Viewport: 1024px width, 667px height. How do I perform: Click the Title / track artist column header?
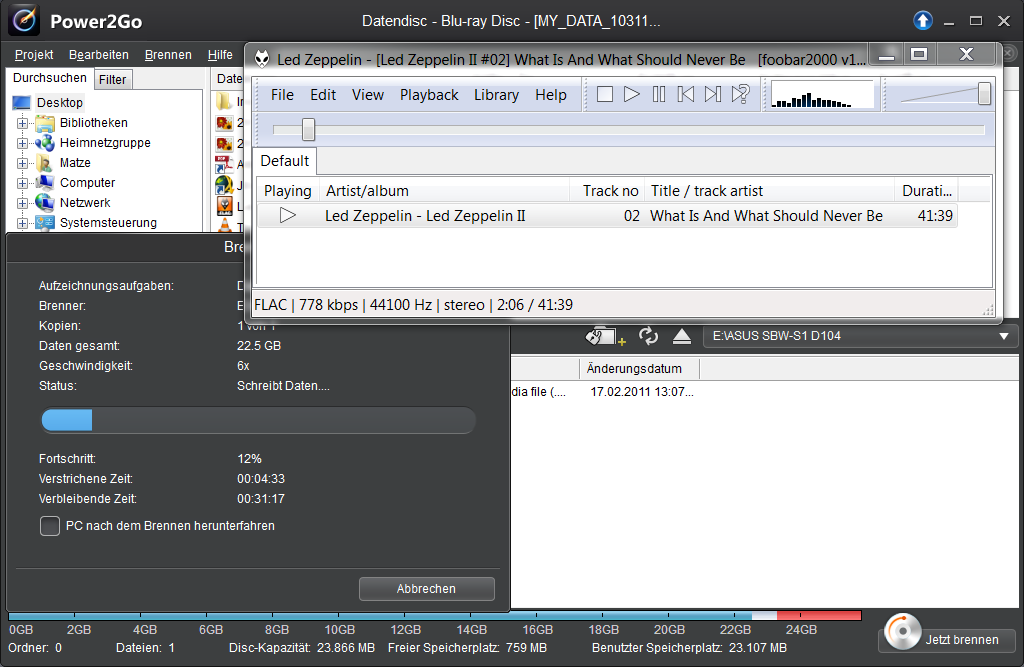tap(769, 191)
